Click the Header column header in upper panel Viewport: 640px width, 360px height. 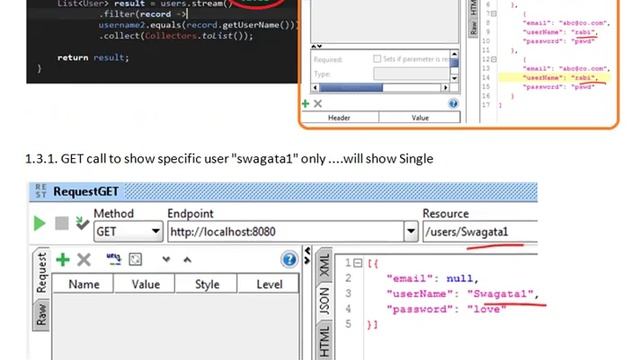340,118
